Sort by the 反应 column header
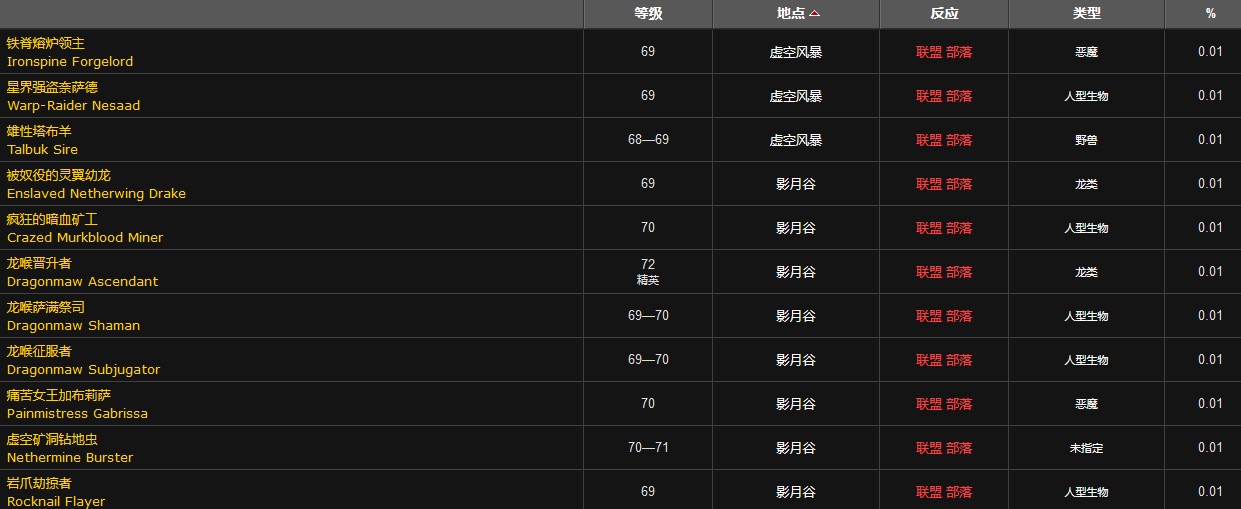The image size is (1241, 509). coord(944,14)
